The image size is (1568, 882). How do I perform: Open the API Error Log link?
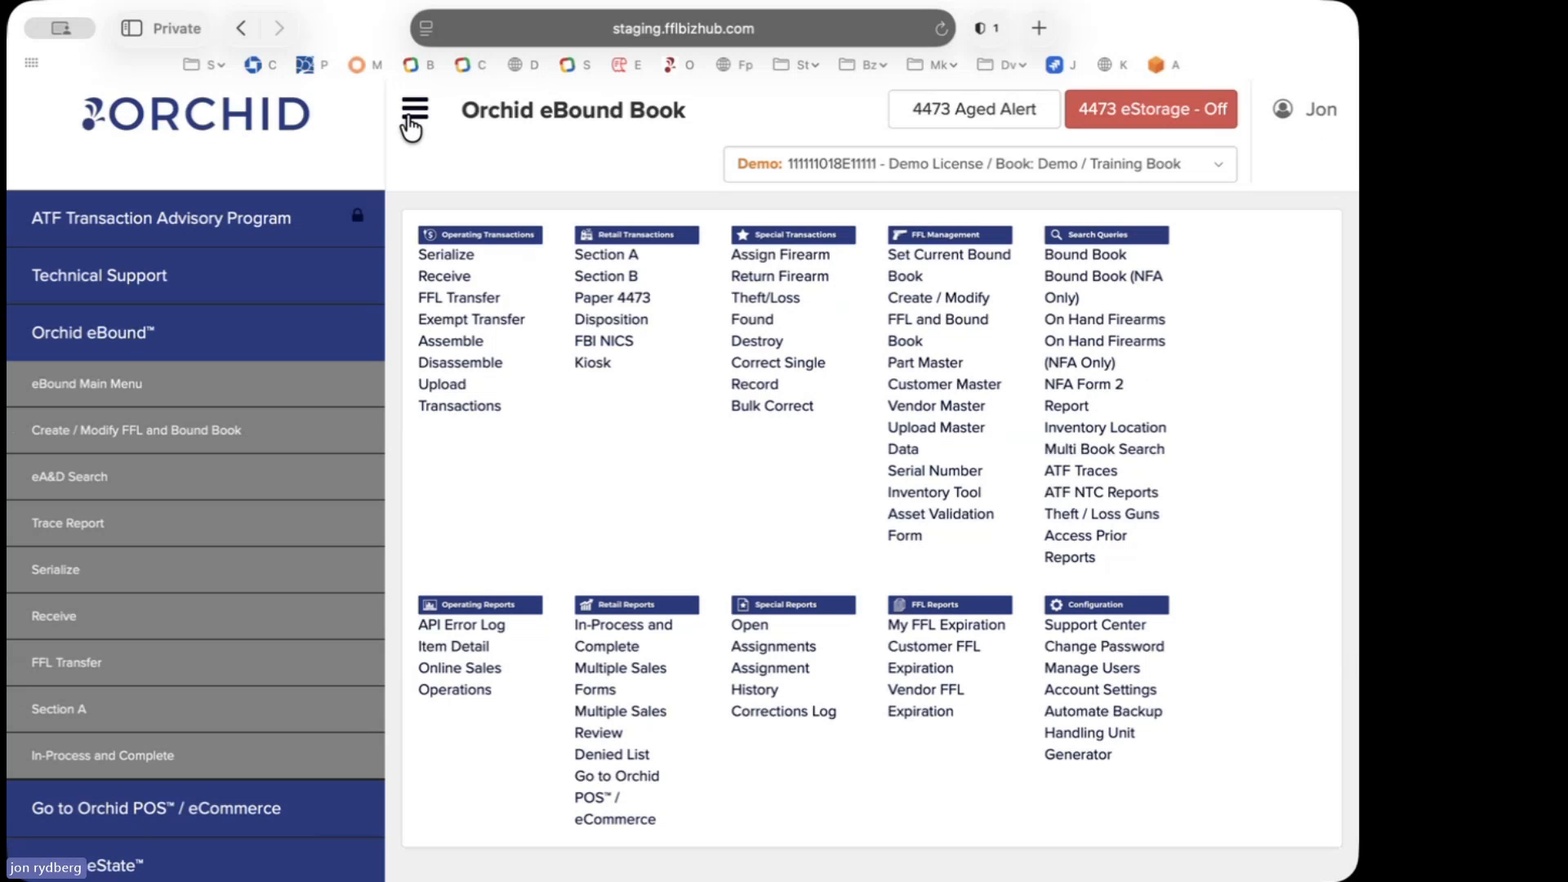click(461, 625)
